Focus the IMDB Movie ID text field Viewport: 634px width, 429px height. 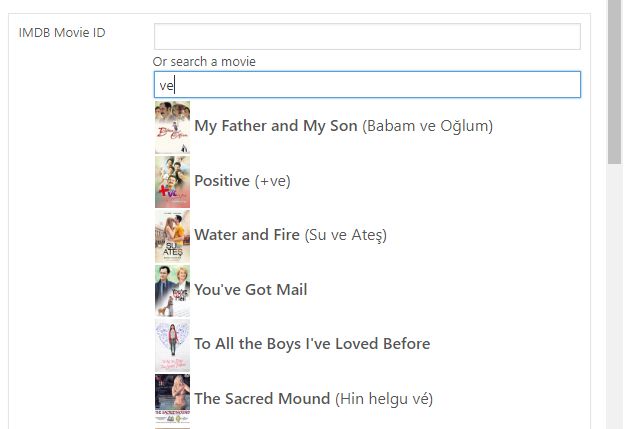tap(367, 36)
